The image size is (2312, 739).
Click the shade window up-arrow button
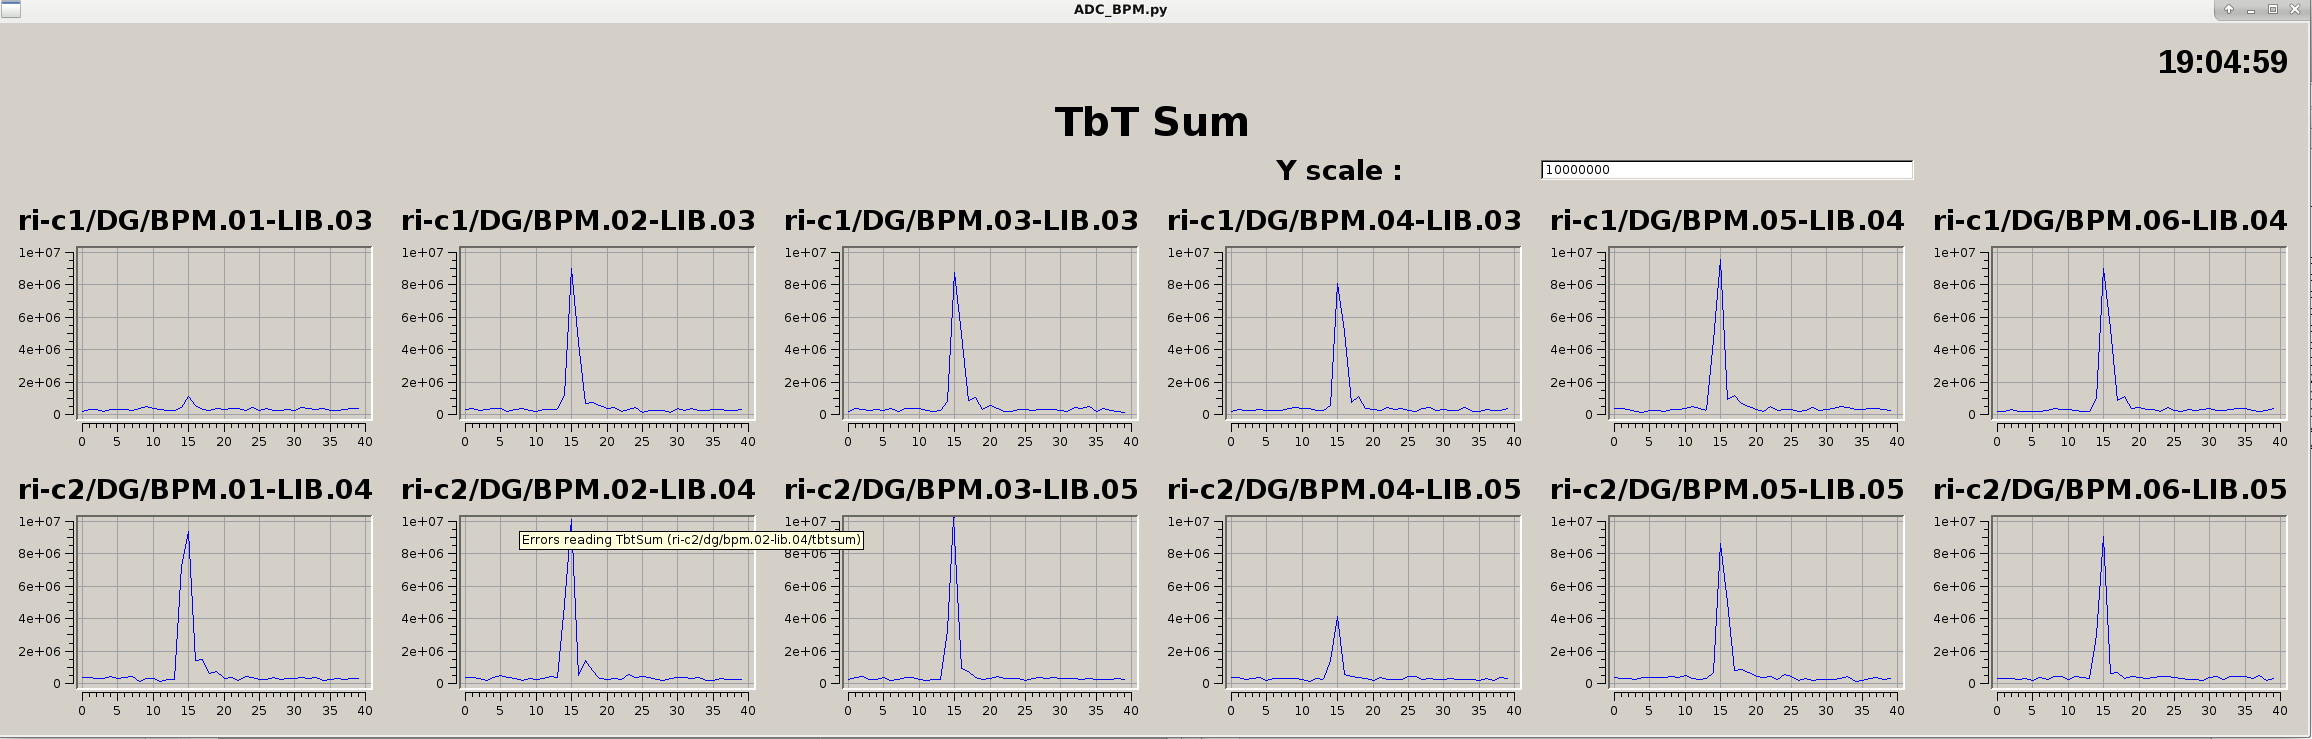pyautogui.click(x=2229, y=10)
